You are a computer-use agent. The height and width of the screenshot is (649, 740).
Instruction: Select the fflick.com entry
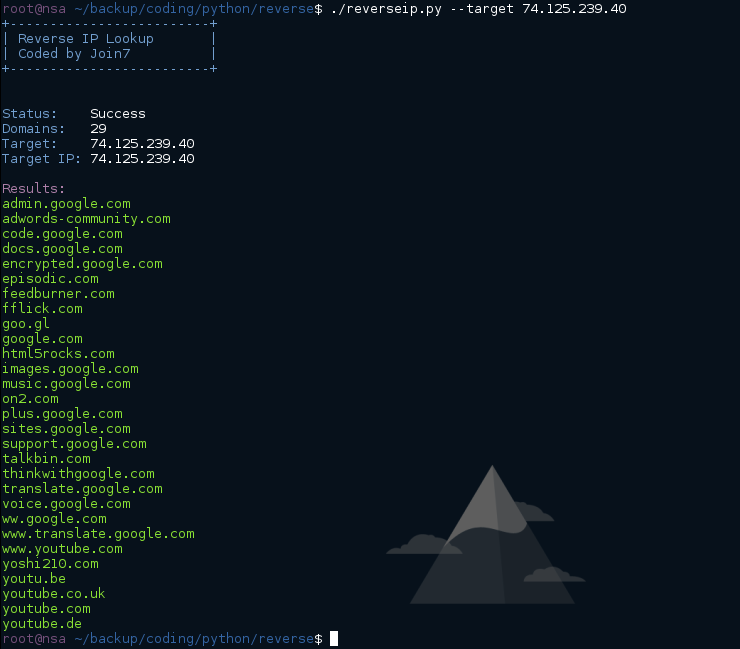tap(42, 309)
